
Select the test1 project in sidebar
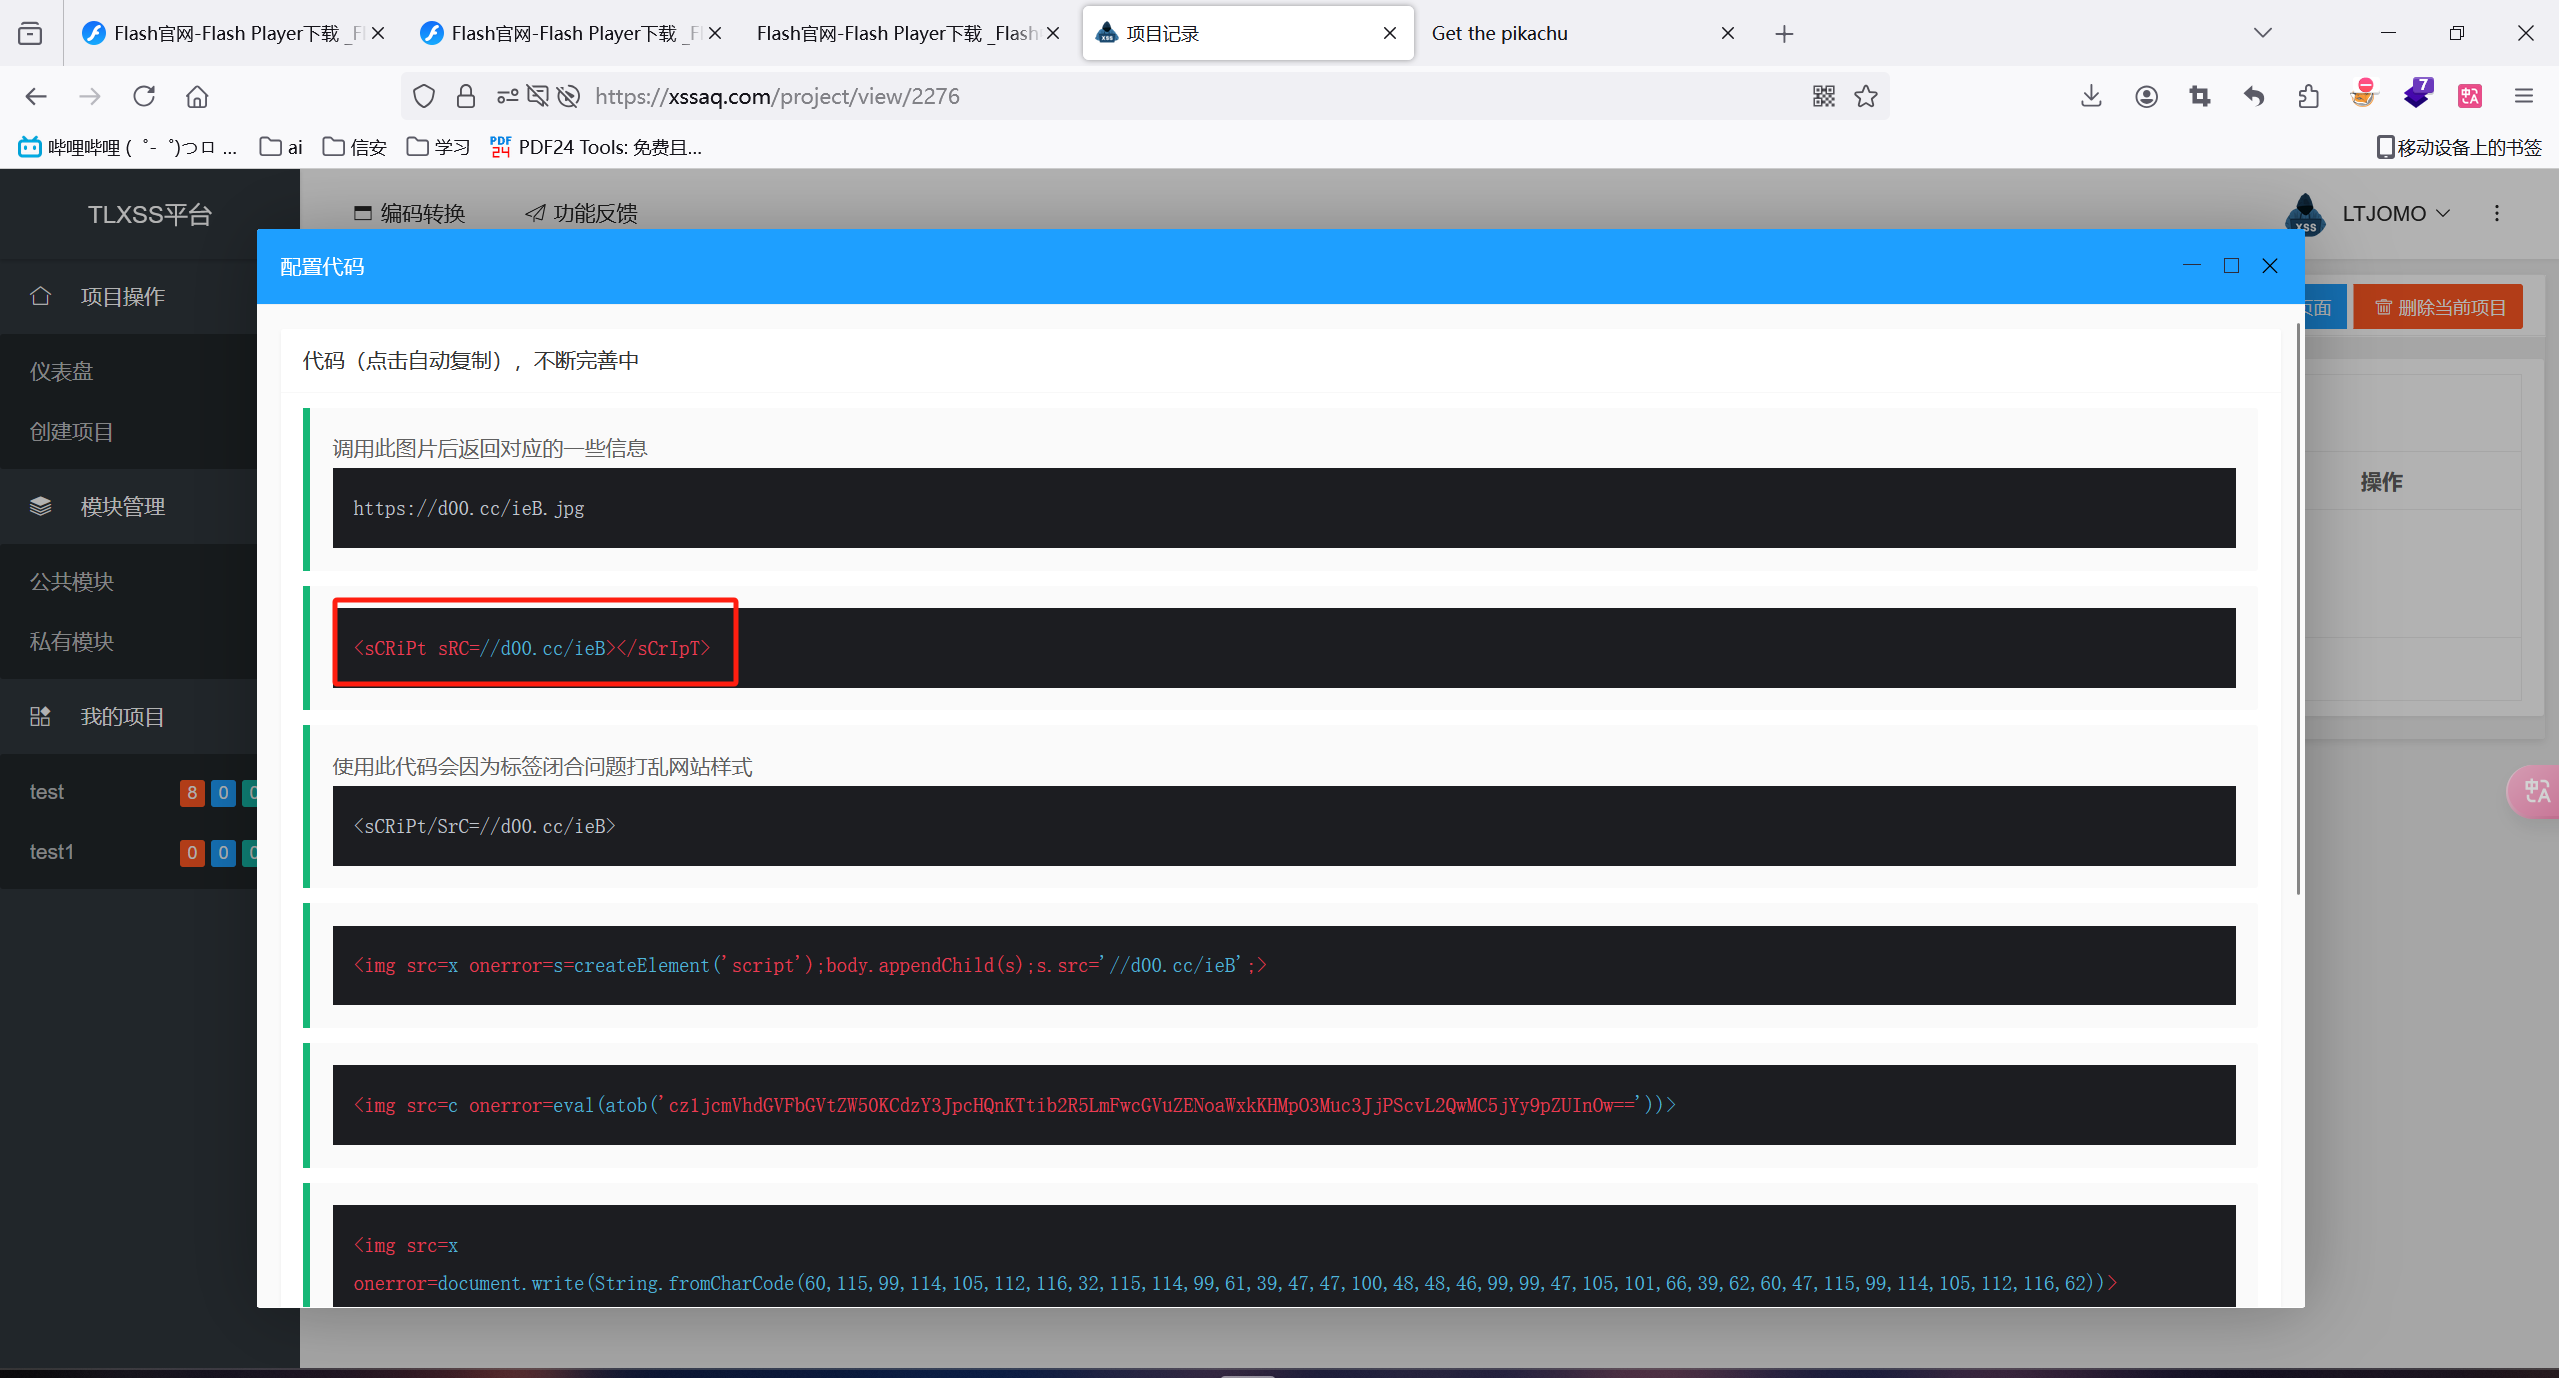point(51,852)
